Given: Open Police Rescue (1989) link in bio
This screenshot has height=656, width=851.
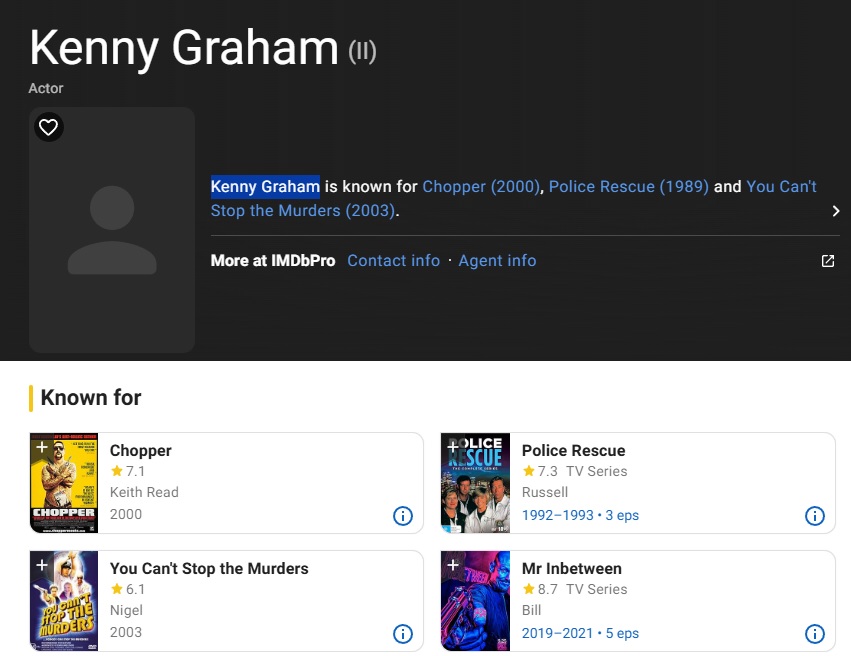Looking at the screenshot, I should (628, 187).
